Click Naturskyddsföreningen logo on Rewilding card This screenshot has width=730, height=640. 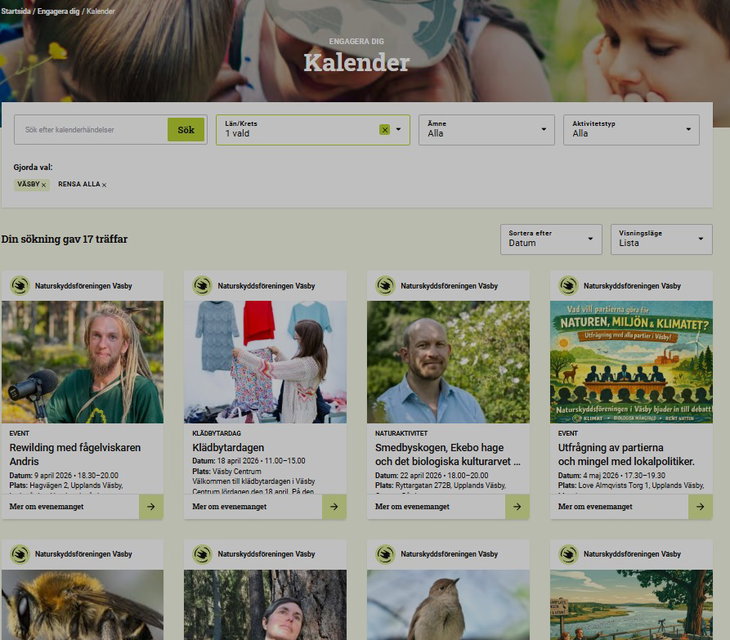(20, 286)
